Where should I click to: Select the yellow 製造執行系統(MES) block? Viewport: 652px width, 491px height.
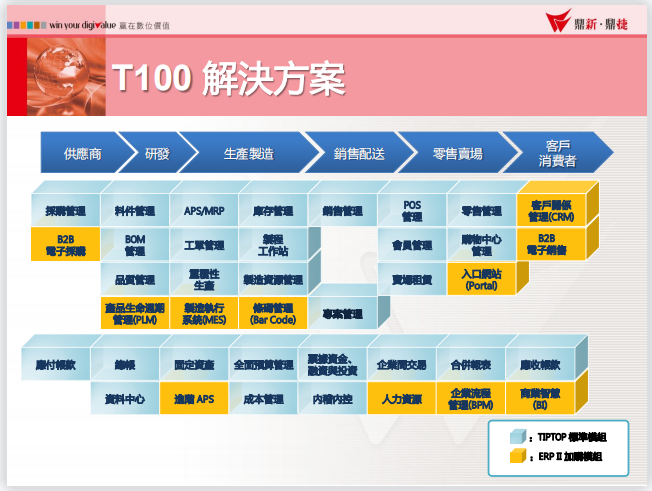204,313
